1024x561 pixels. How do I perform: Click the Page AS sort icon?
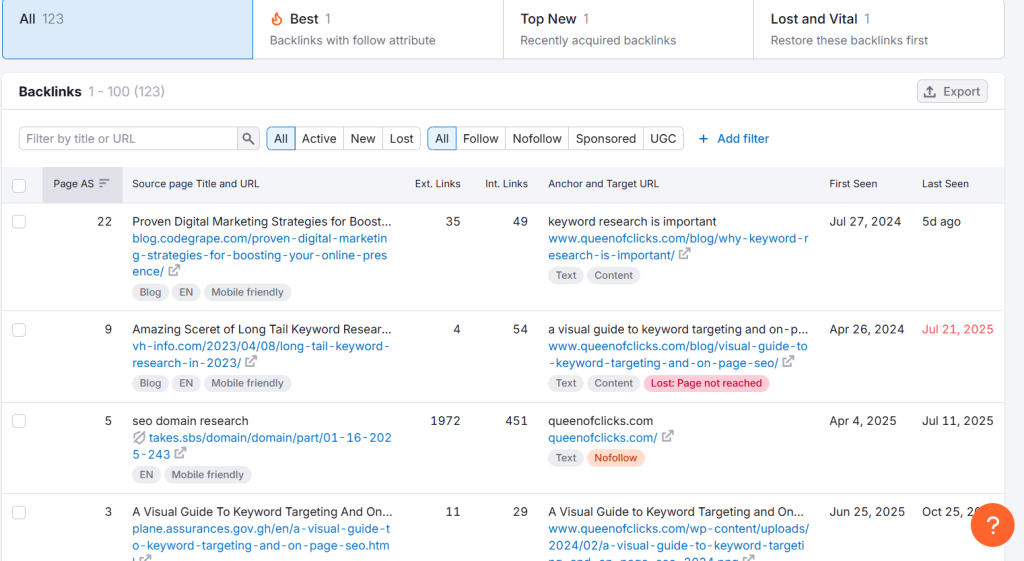[104, 184]
